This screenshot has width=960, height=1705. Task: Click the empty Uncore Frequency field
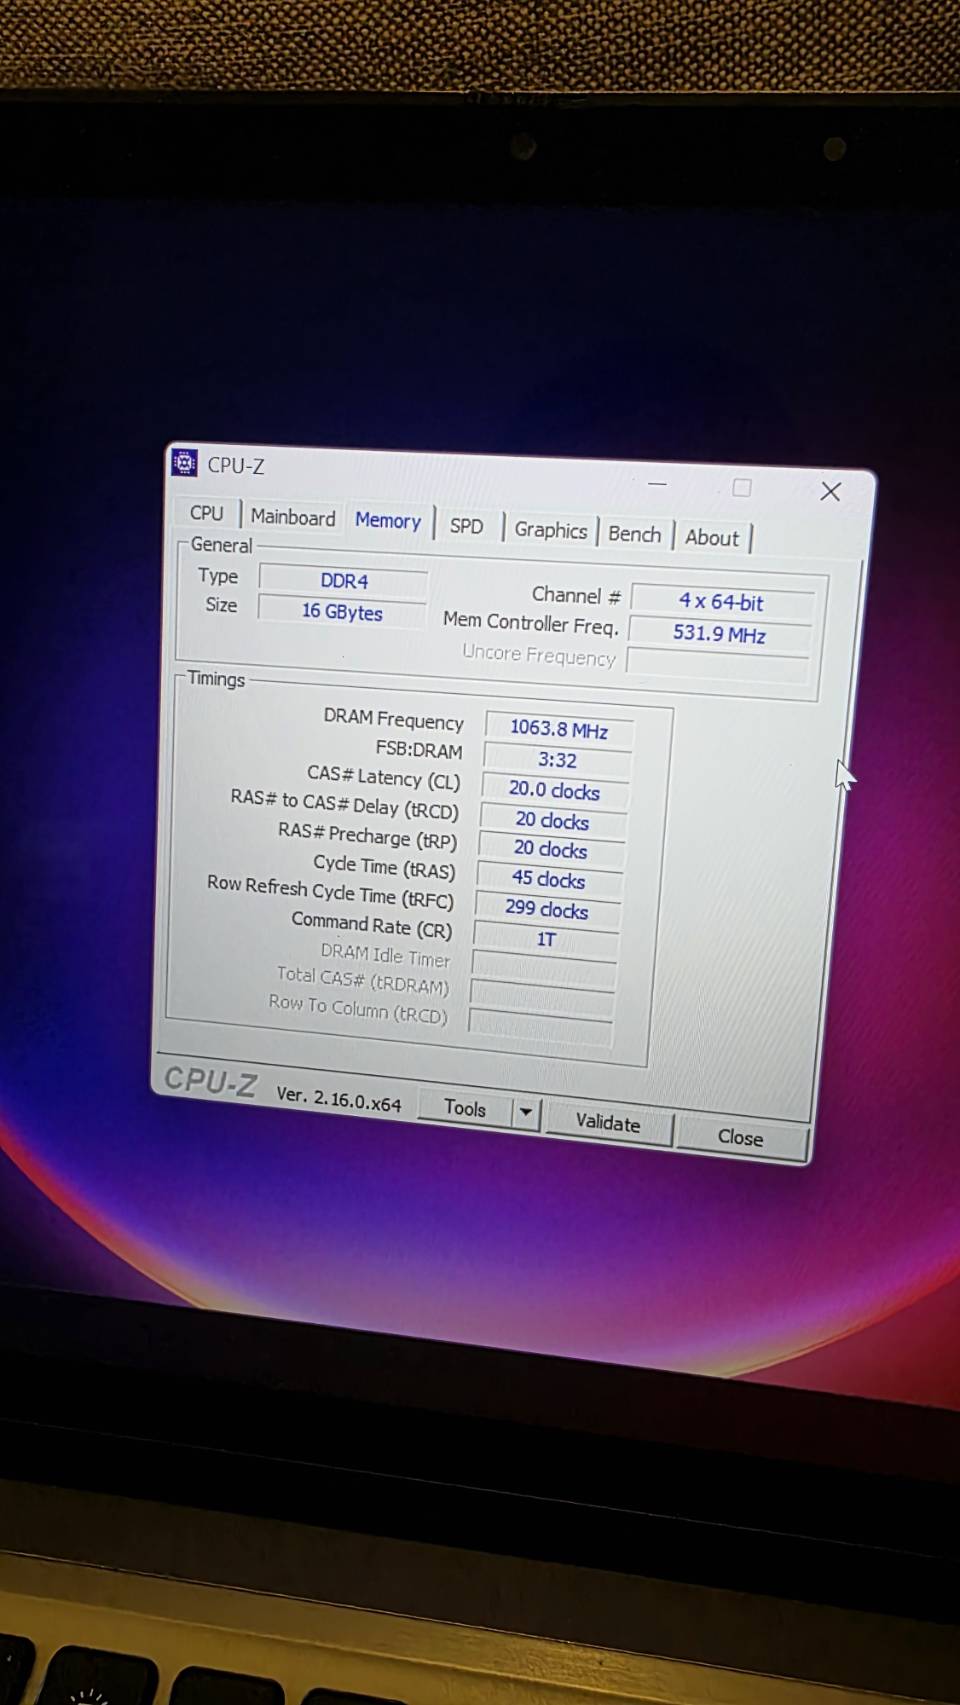717,666
